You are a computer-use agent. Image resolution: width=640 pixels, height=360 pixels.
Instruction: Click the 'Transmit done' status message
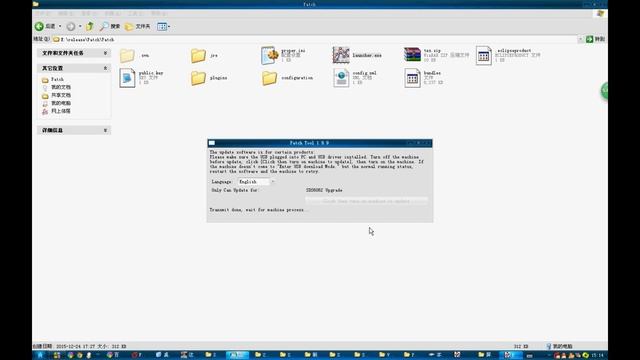click(259, 210)
